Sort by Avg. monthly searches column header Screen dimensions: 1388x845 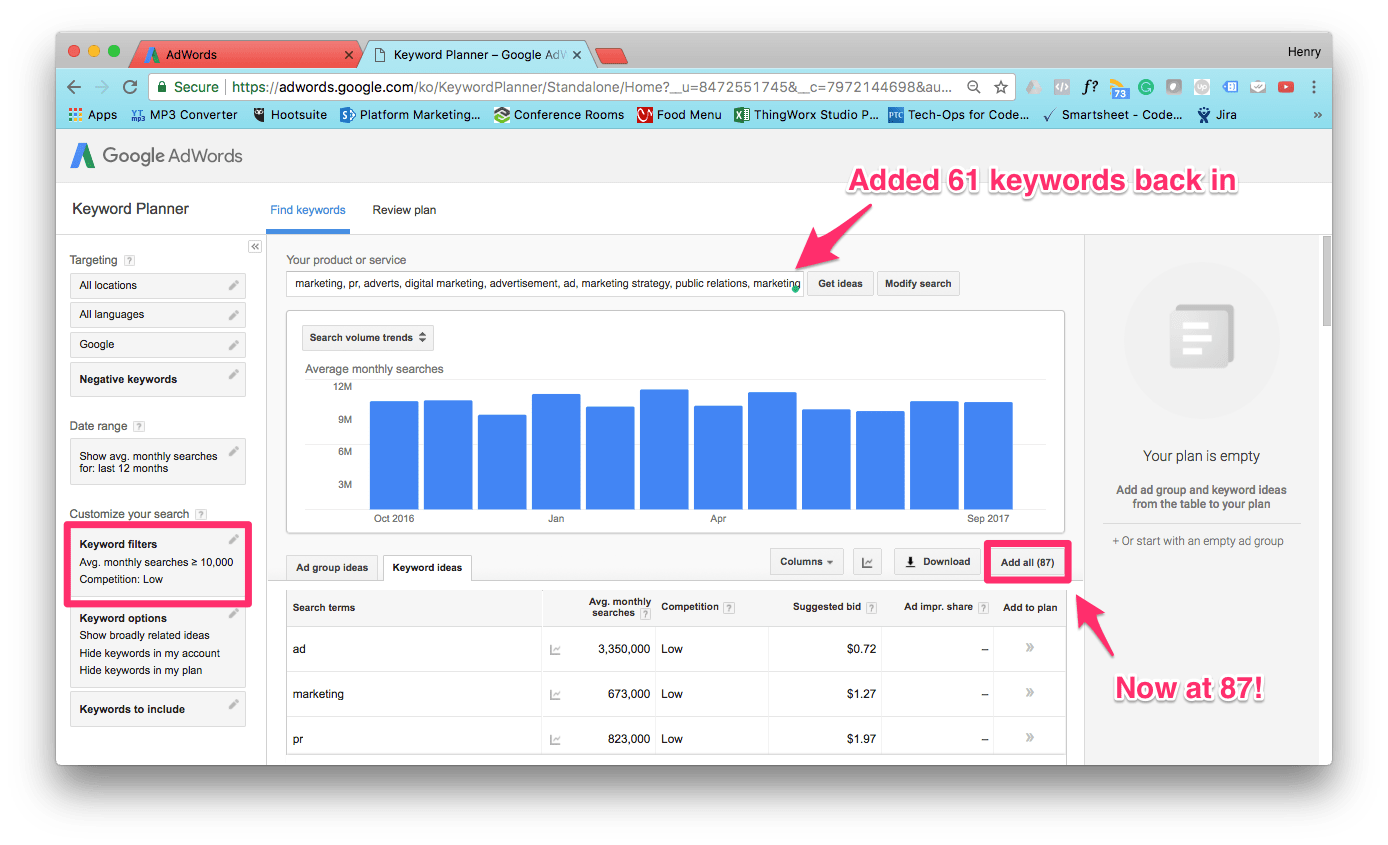[619, 607]
